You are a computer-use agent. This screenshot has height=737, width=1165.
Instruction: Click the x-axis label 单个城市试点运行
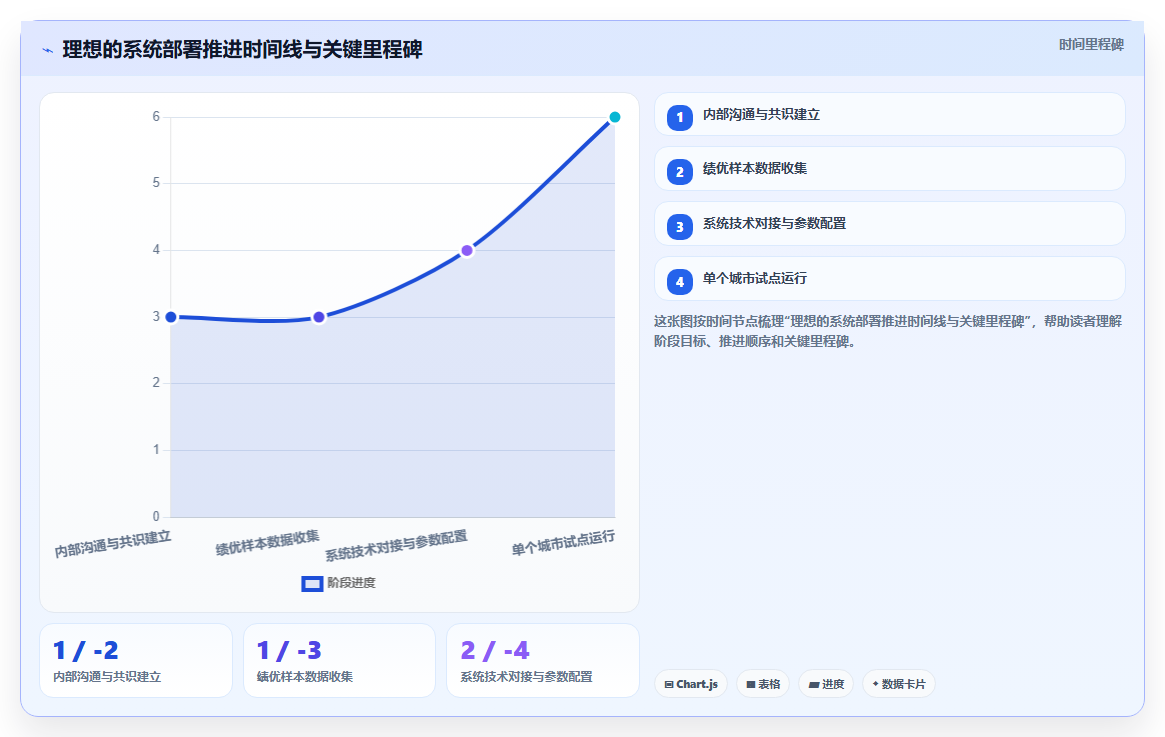pos(563,543)
